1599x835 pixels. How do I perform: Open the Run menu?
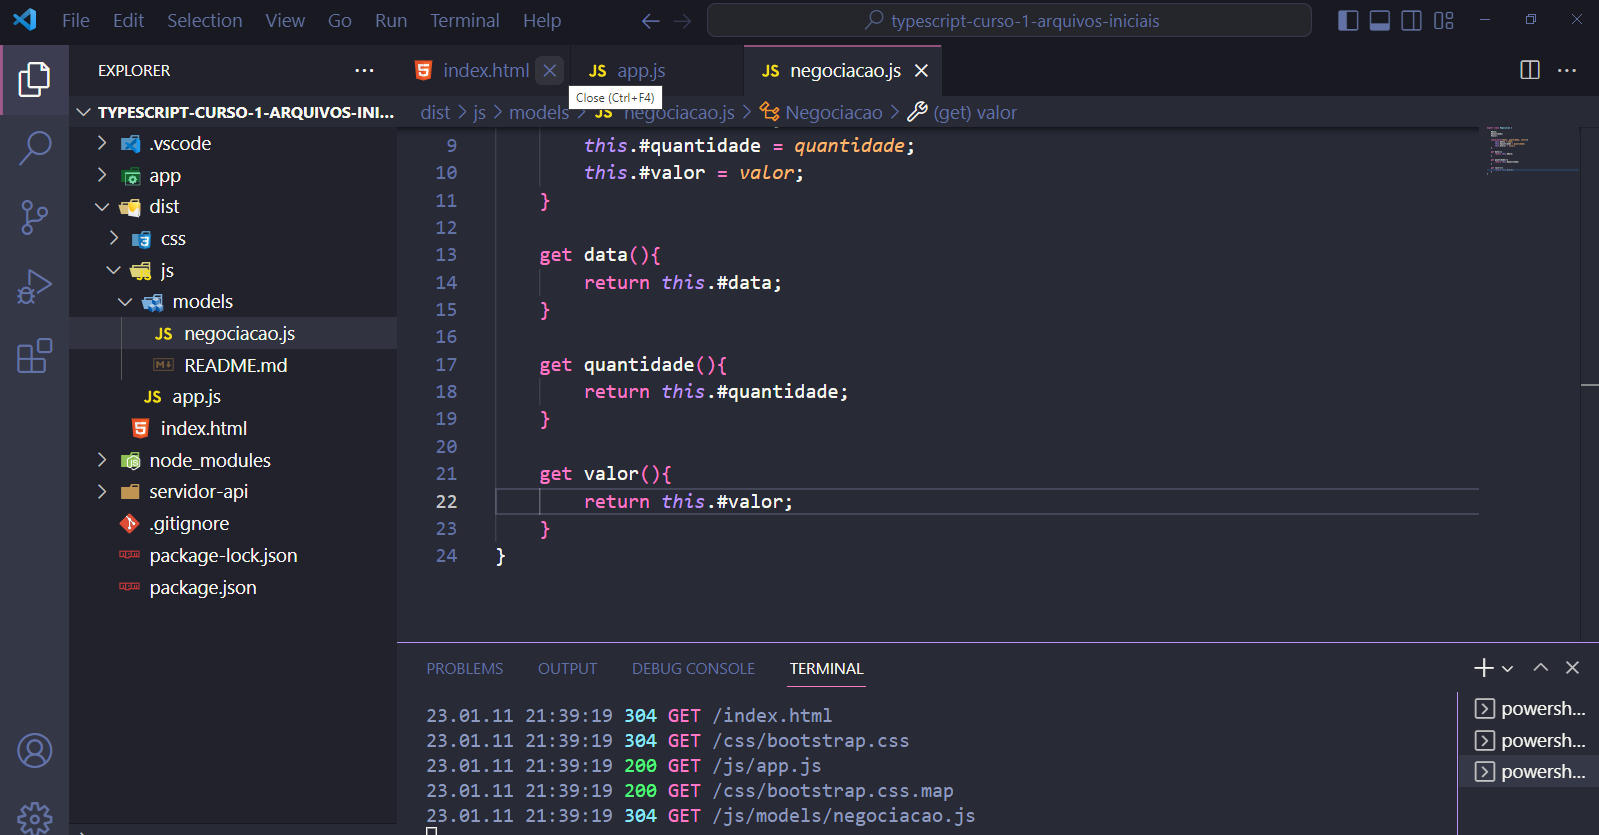[x=391, y=20]
